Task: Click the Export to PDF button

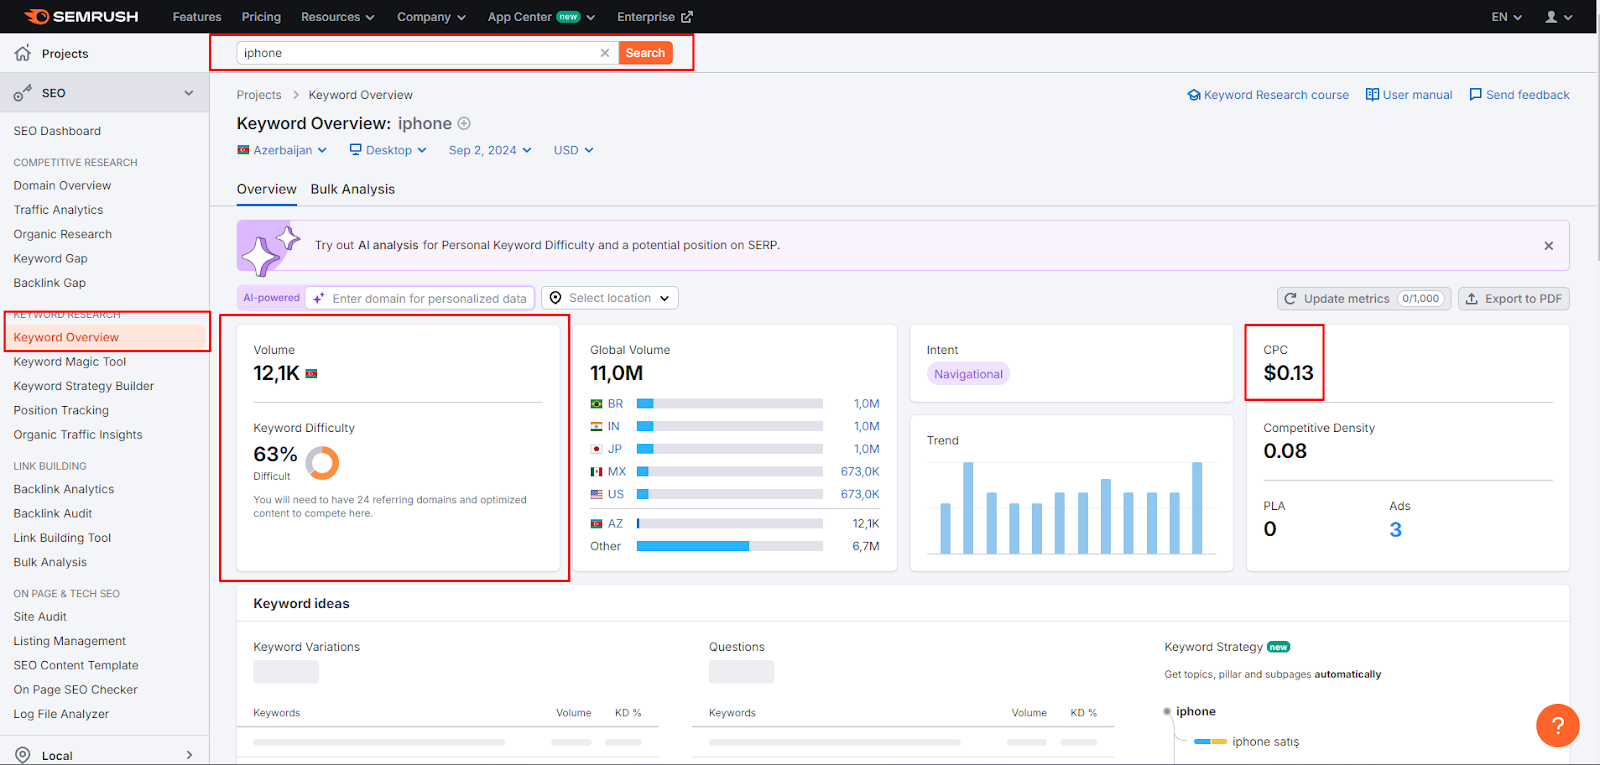Action: (1513, 299)
